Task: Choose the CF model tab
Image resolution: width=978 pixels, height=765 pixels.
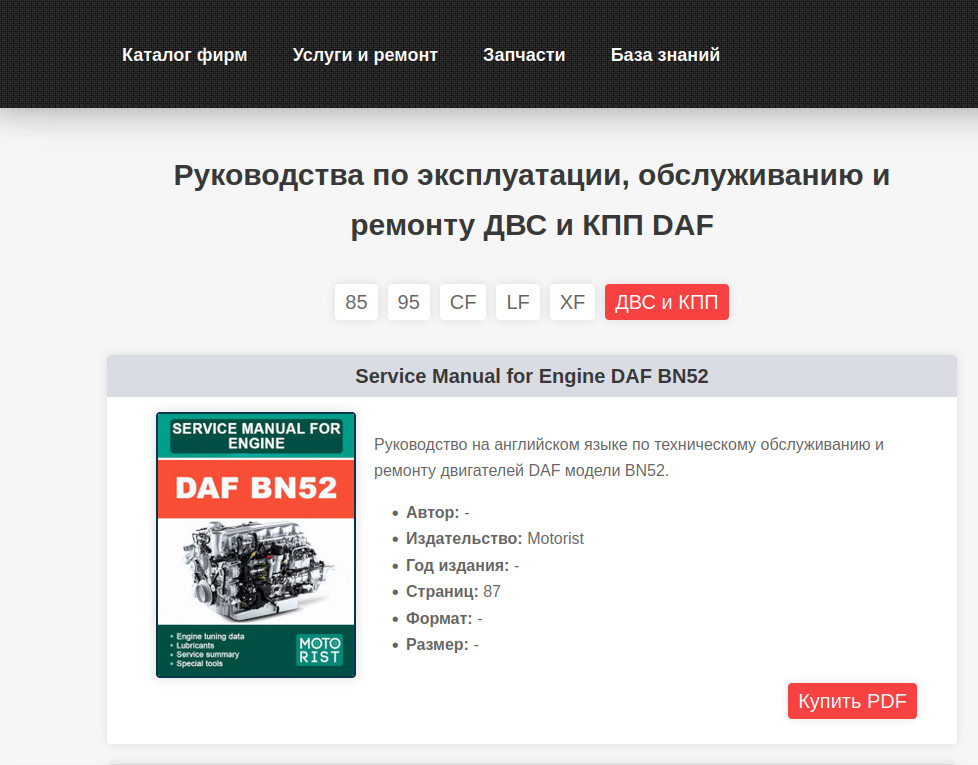Action: [x=463, y=302]
